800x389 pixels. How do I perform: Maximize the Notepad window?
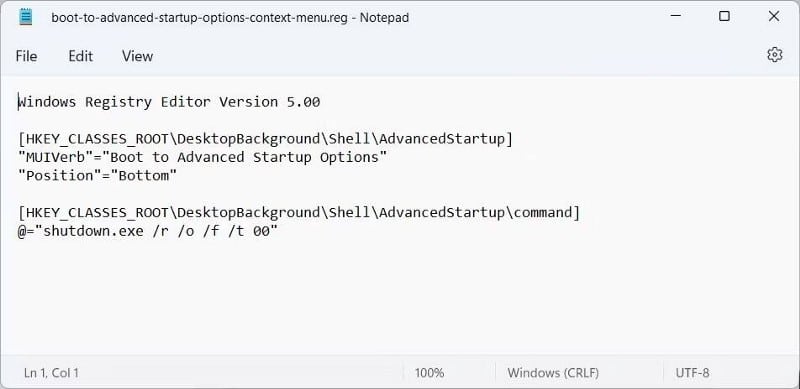tap(724, 16)
